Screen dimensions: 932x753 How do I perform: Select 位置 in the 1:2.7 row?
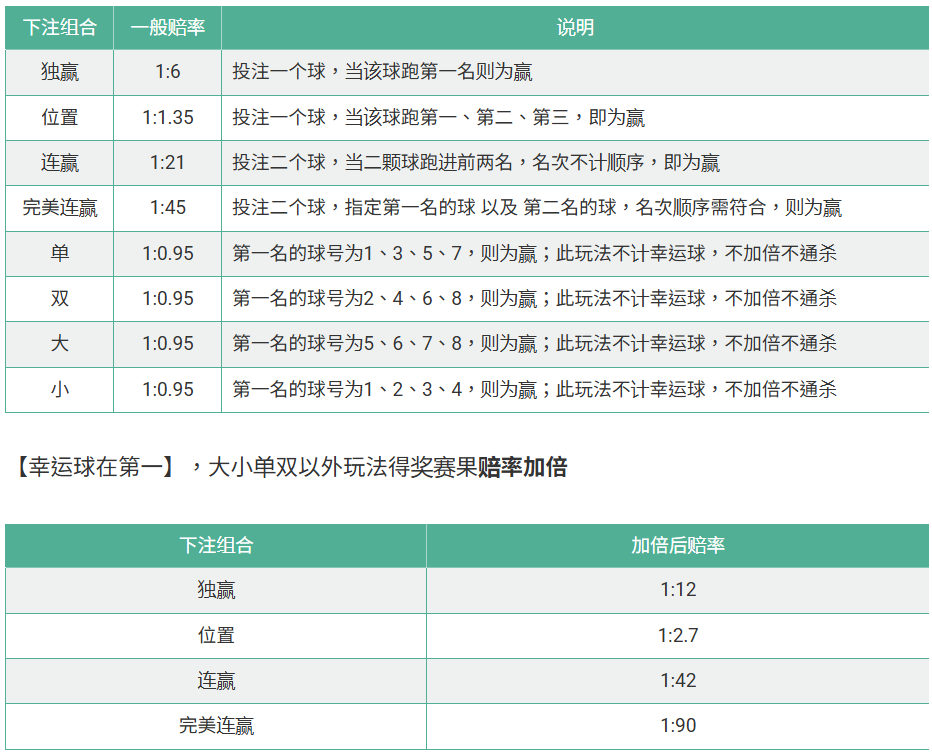pyautogui.click(x=216, y=635)
